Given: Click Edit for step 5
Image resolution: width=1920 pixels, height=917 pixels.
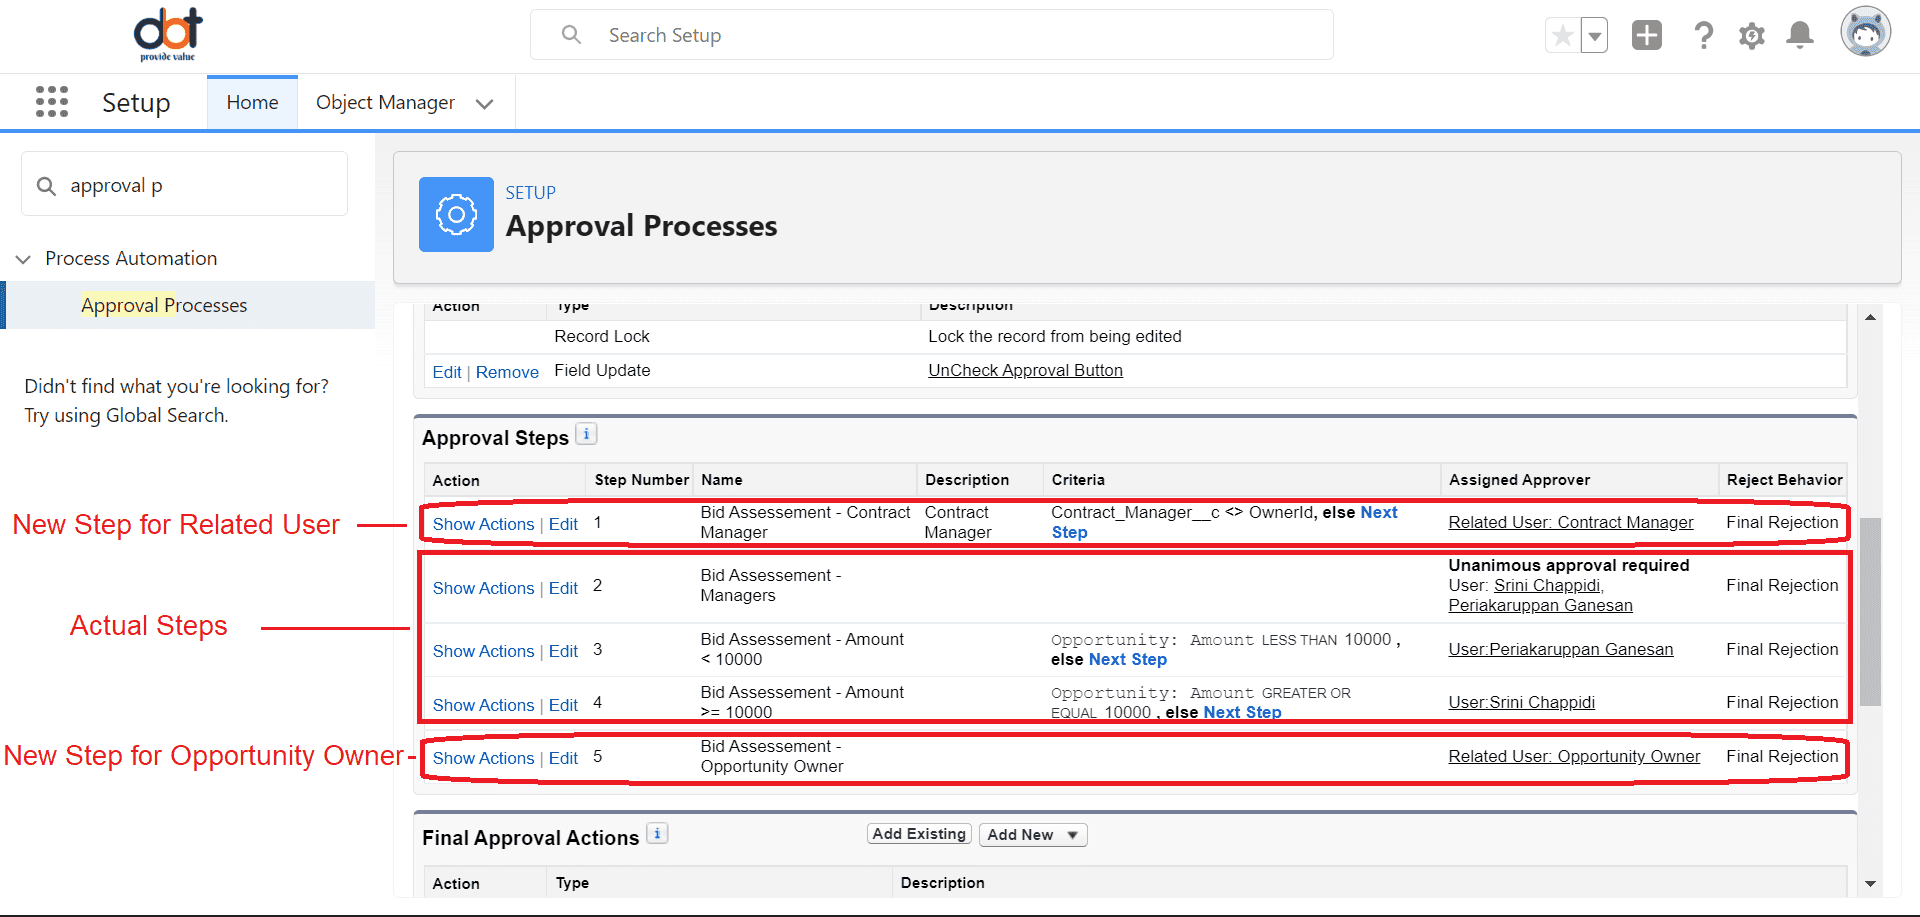Looking at the screenshot, I should click(563, 758).
